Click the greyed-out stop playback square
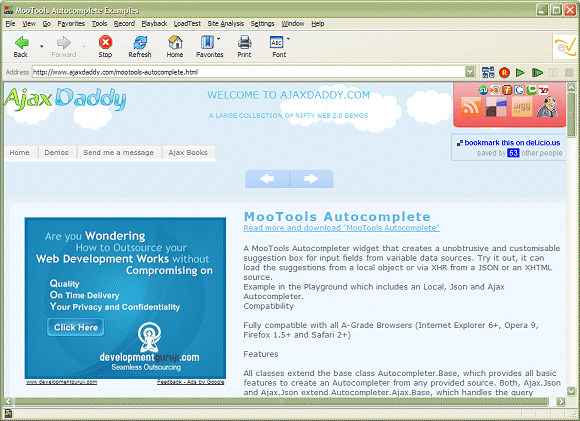The height and width of the screenshot is (421, 580). (569, 73)
